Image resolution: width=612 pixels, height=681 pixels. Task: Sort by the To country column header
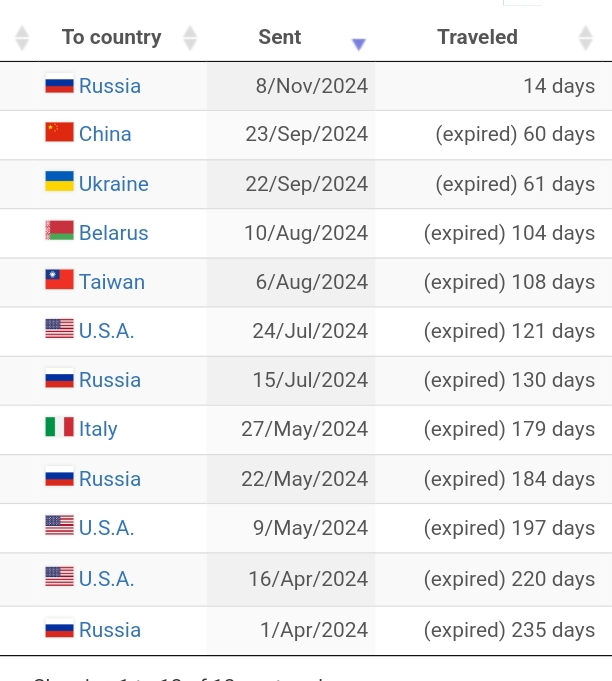pyautogui.click(x=112, y=37)
